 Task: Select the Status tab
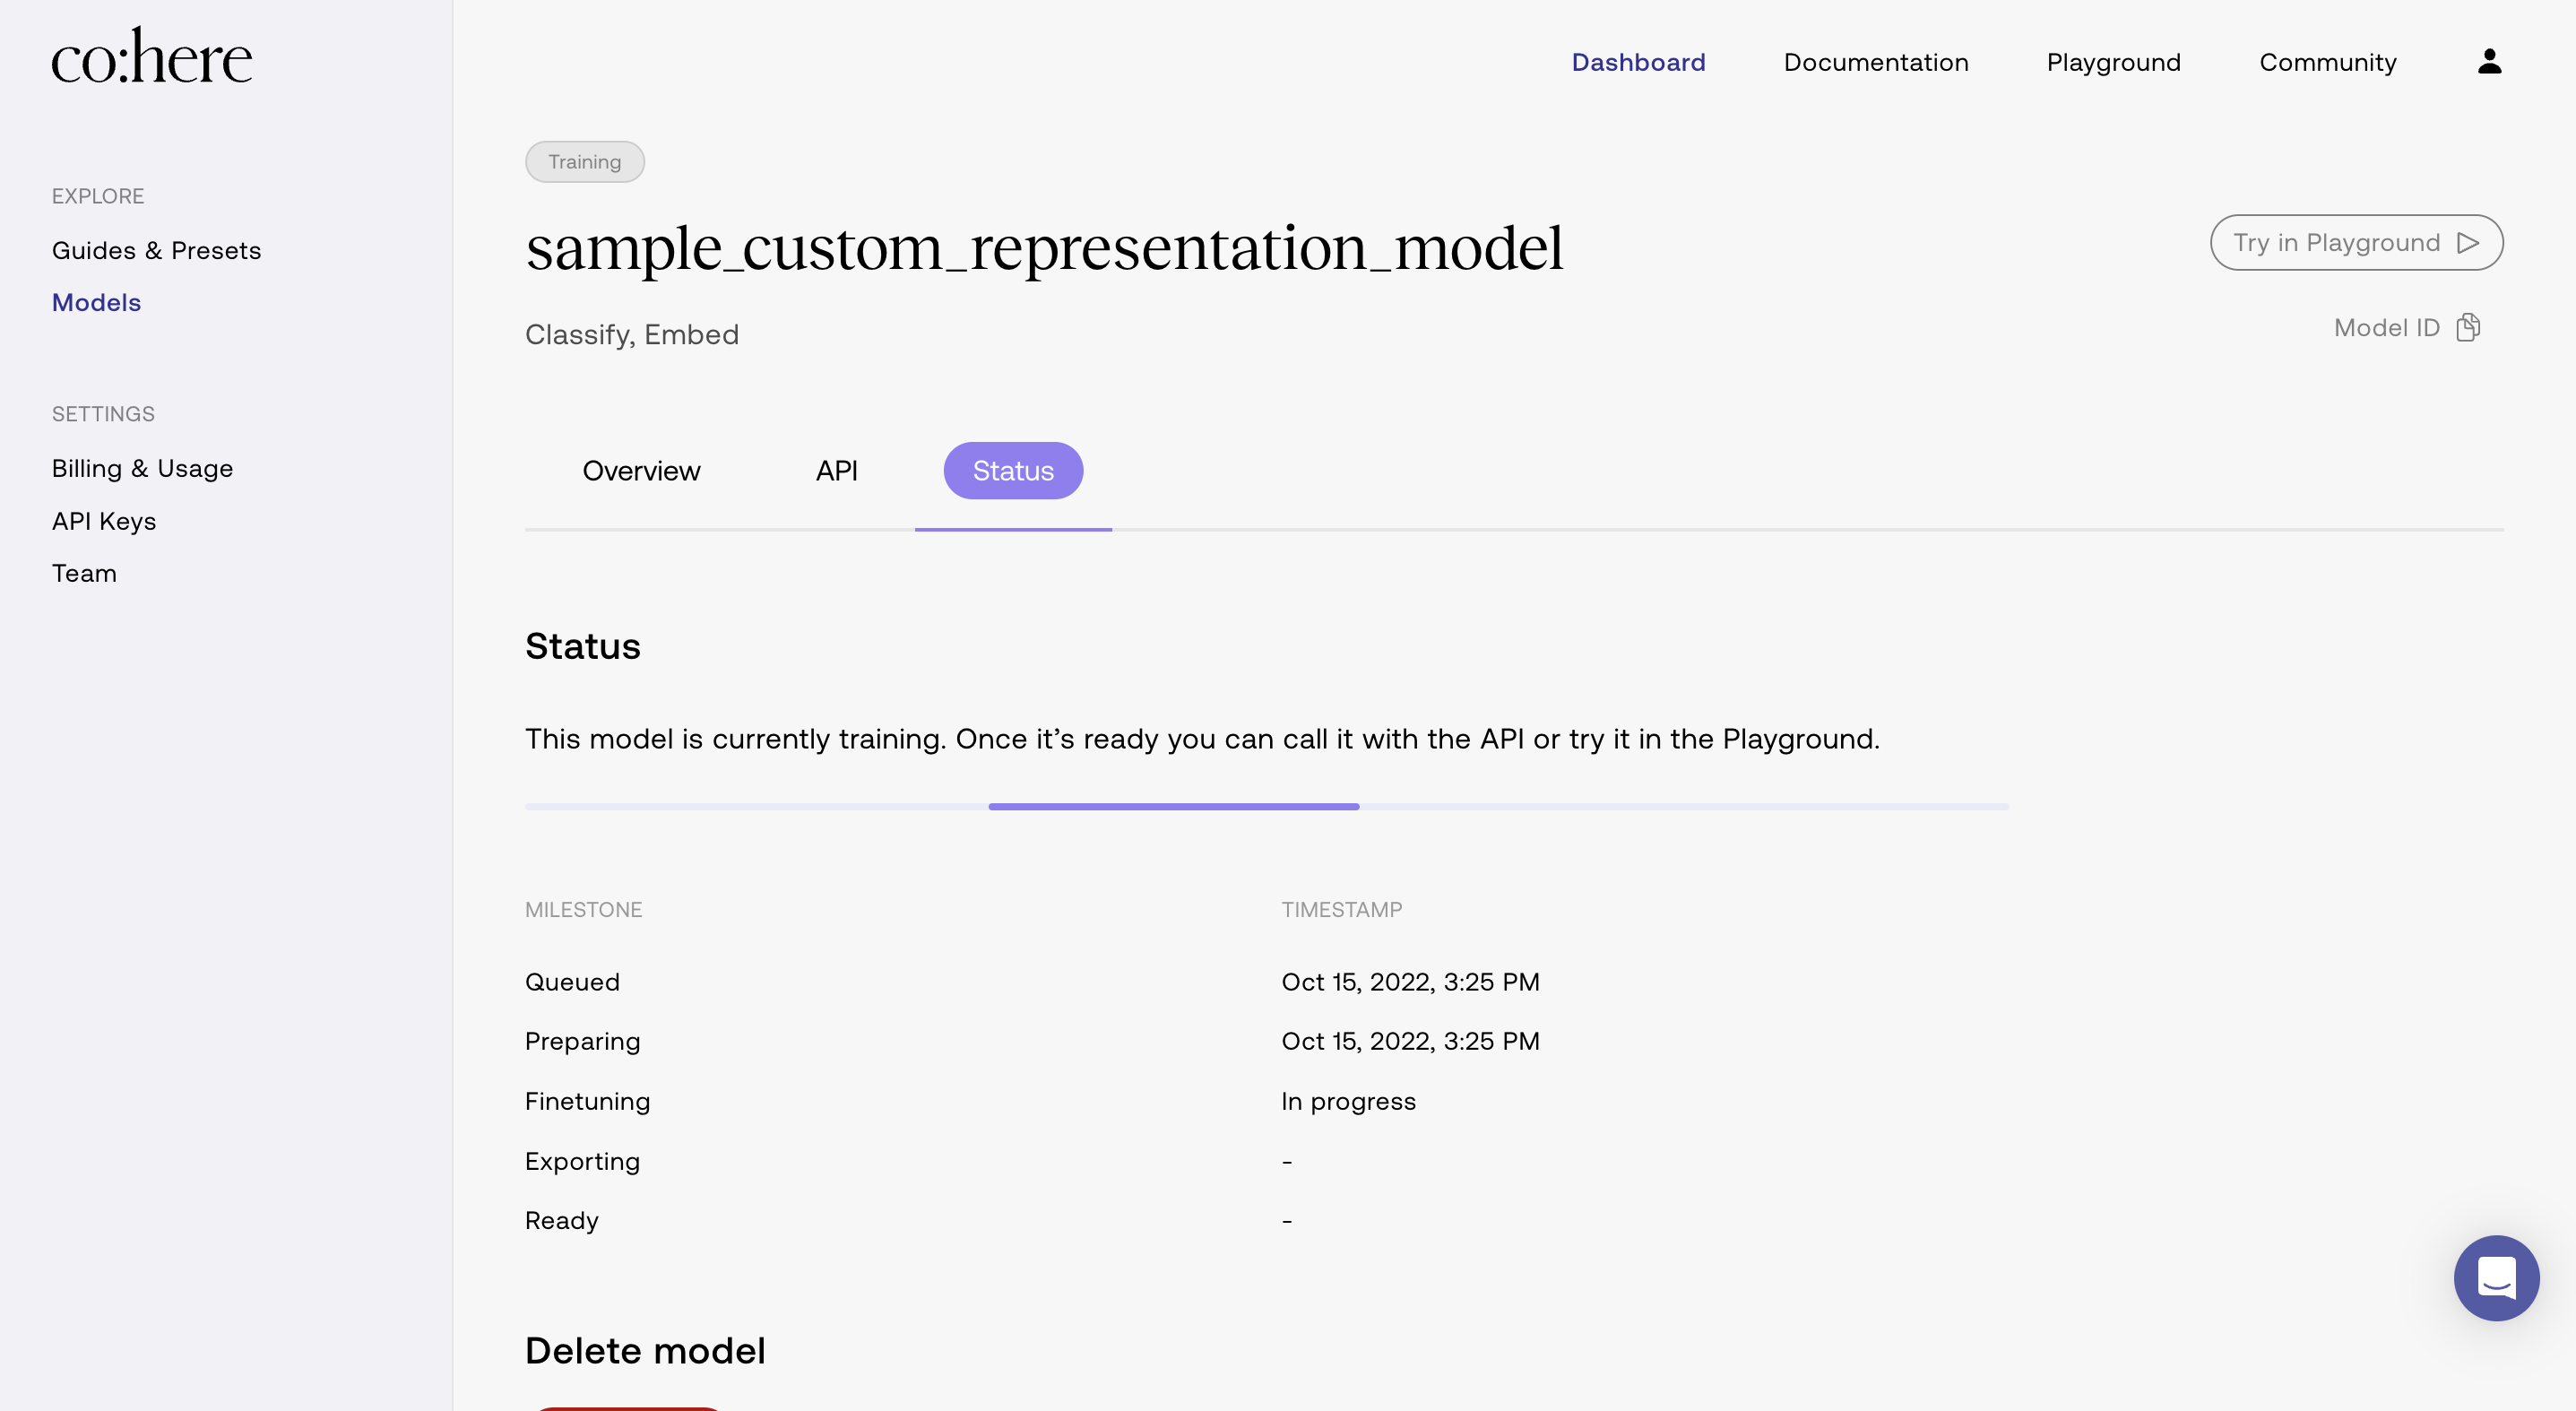tap(1012, 471)
